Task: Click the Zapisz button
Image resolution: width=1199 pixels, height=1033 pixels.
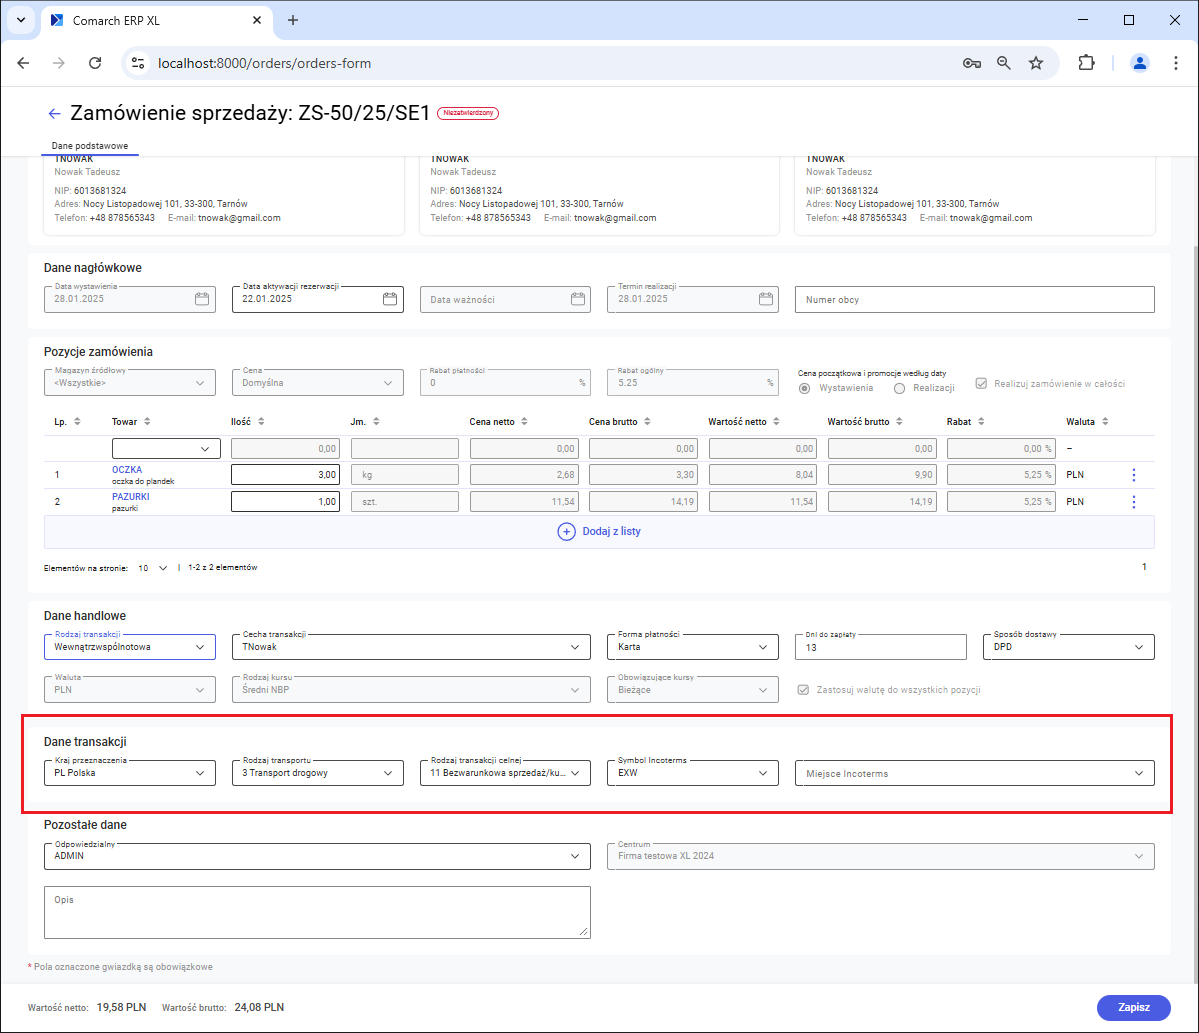Action: pyautogui.click(x=1133, y=1008)
